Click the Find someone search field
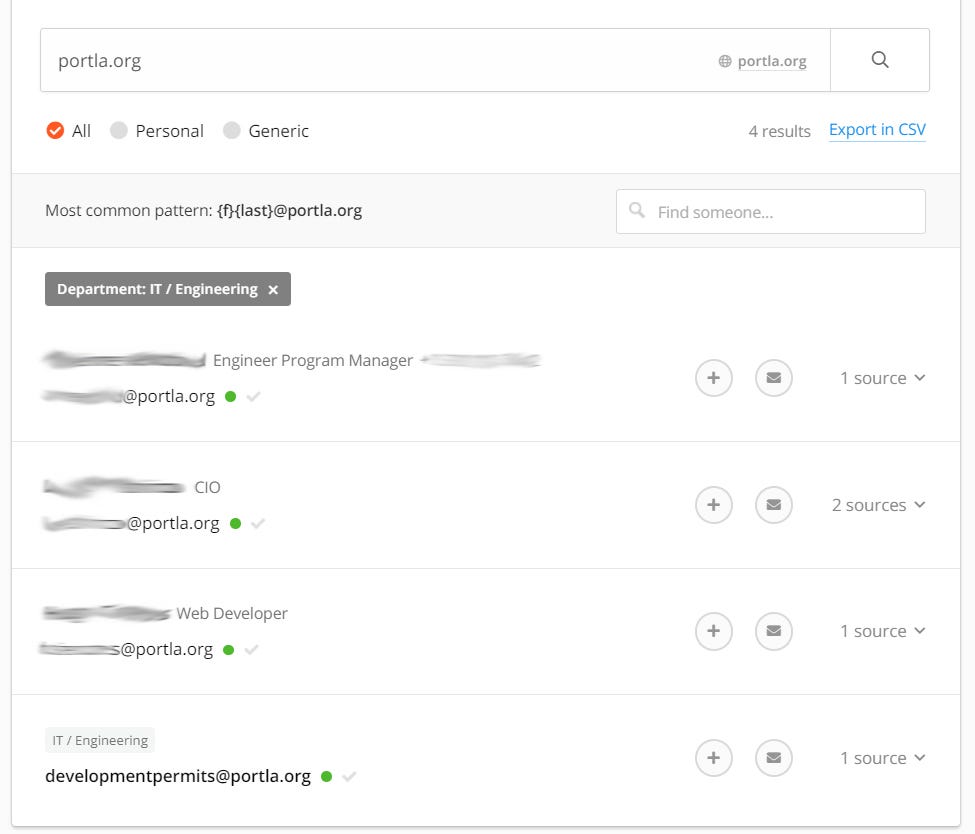 tap(770, 211)
